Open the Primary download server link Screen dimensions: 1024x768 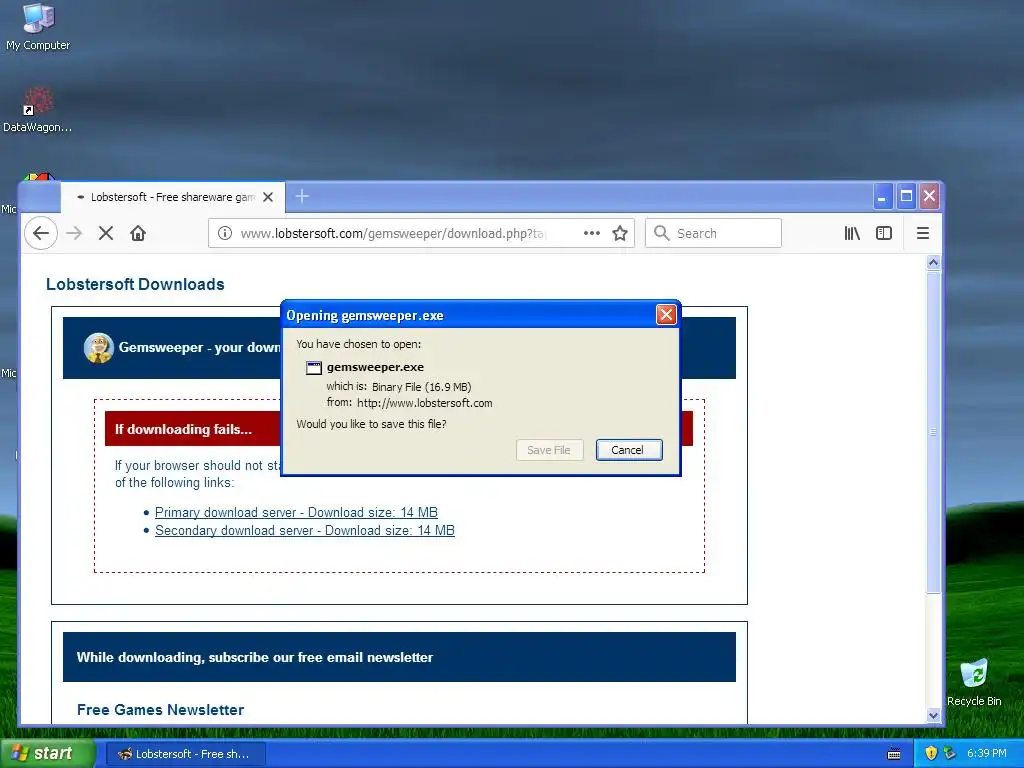click(296, 513)
